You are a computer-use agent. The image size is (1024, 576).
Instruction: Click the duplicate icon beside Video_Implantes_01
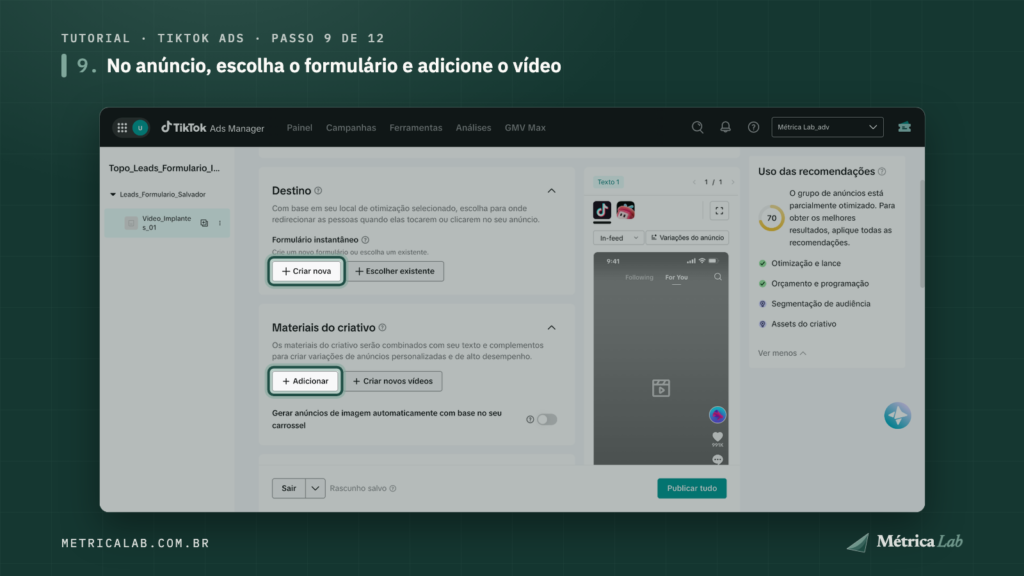click(204, 223)
